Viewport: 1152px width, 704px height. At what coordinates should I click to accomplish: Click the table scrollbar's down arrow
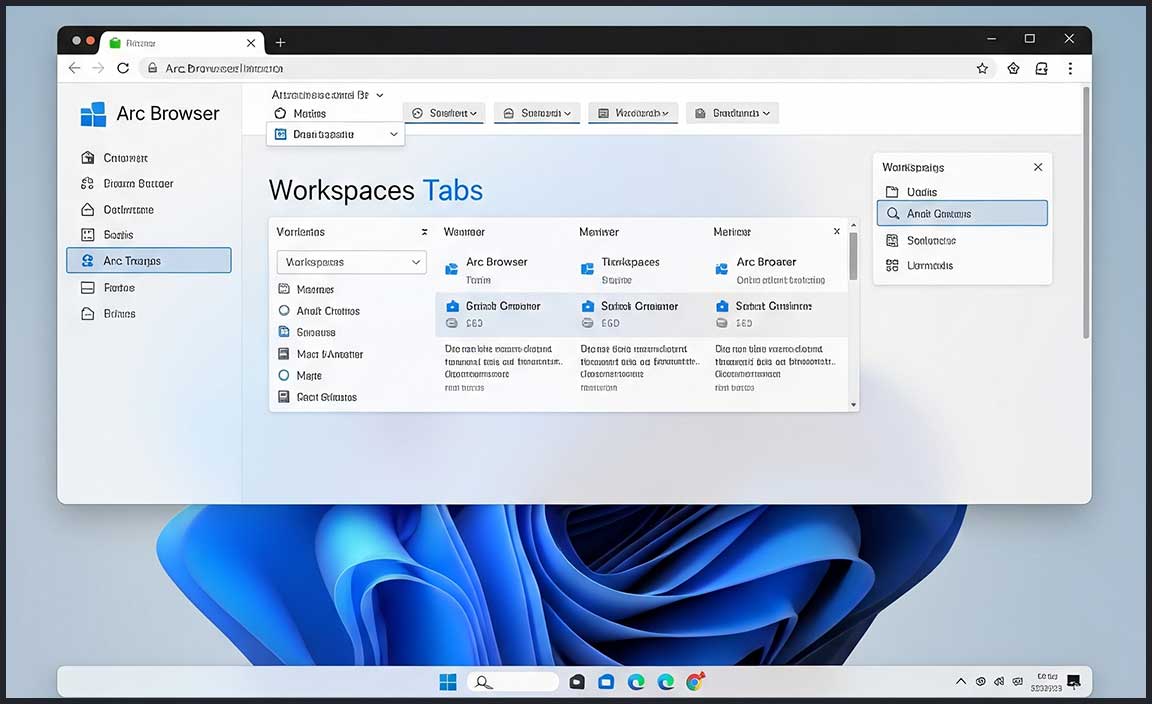point(853,404)
